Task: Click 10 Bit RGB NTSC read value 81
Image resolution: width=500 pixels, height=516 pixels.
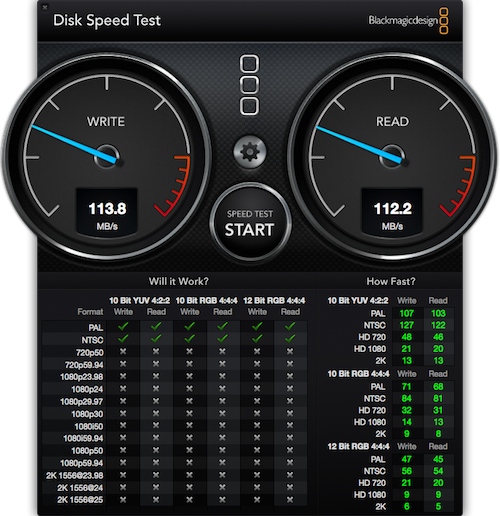Action: [438, 398]
